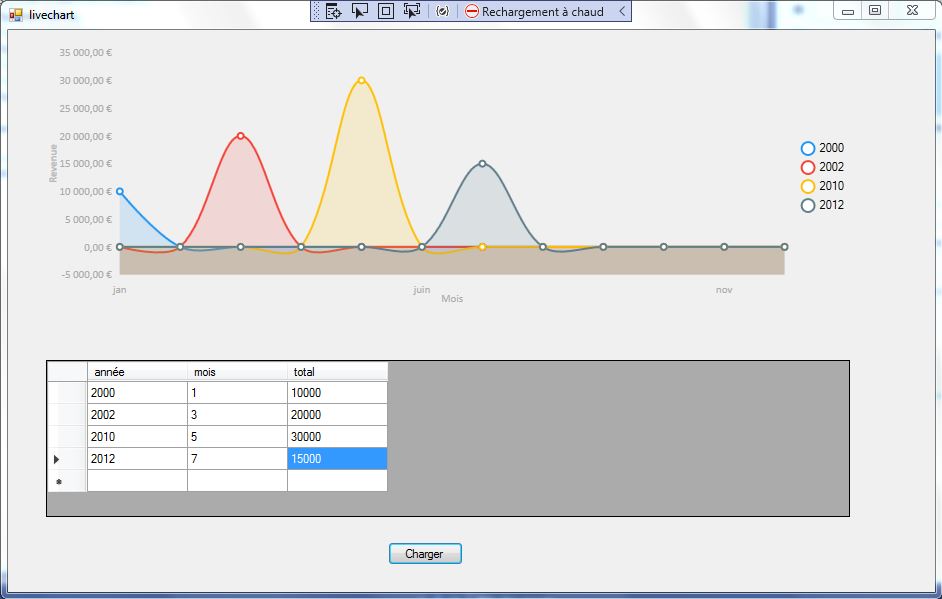Click the empty mois cell in new row
This screenshot has height=599, width=942.
click(237, 481)
